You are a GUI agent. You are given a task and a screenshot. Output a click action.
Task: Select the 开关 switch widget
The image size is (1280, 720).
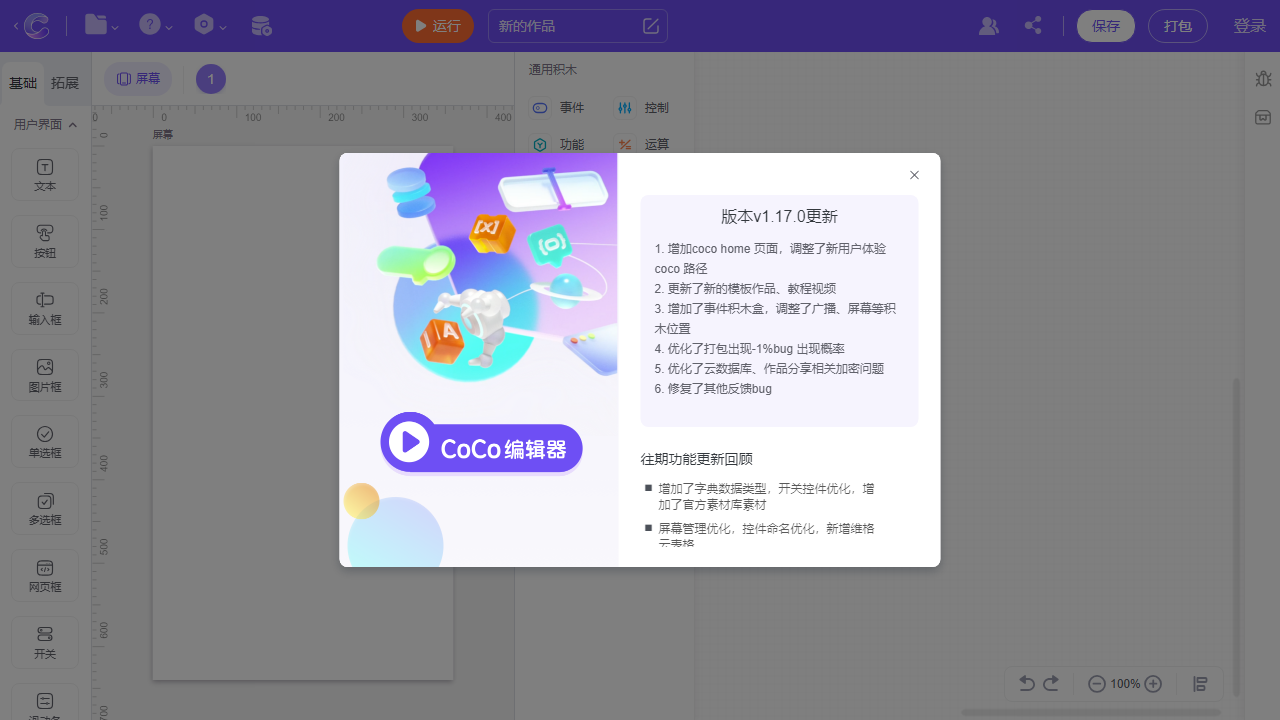pos(45,642)
